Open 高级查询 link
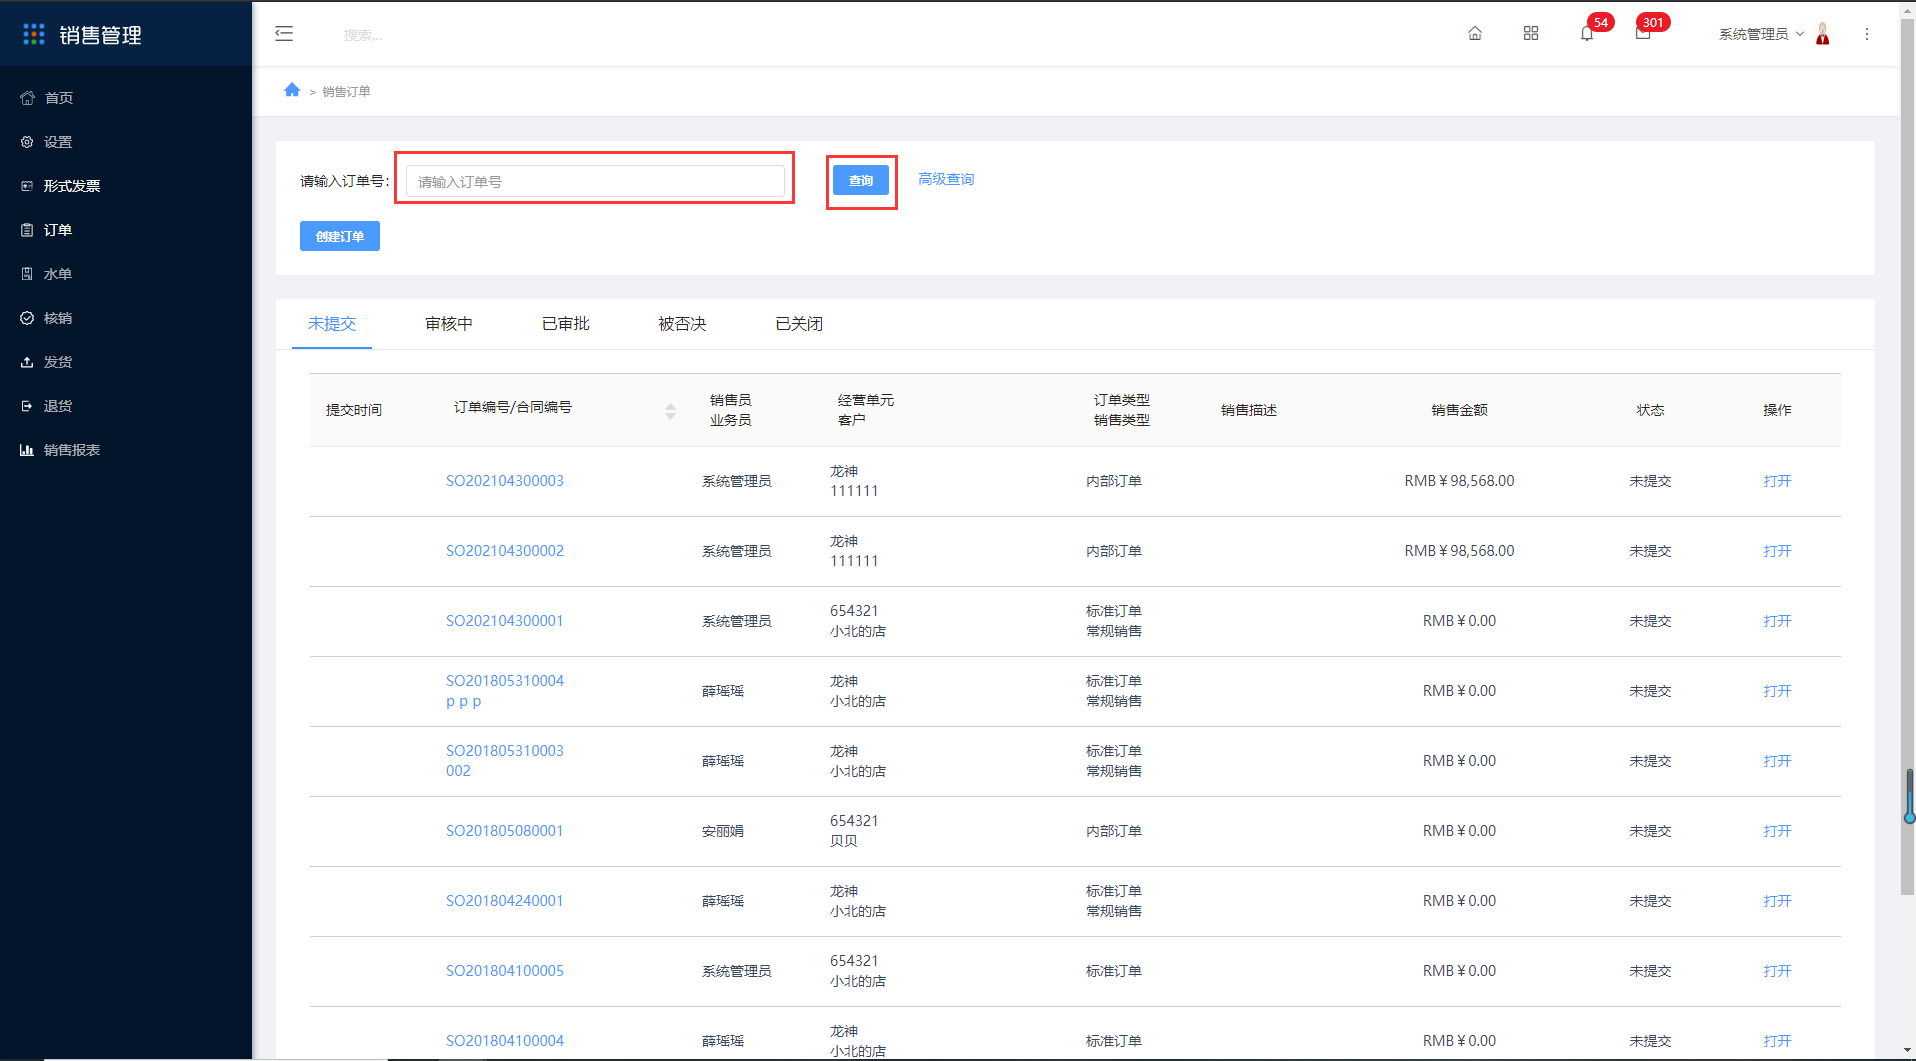Image resolution: width=1916 pixels, height=1061 pixels. click(946, 180)
